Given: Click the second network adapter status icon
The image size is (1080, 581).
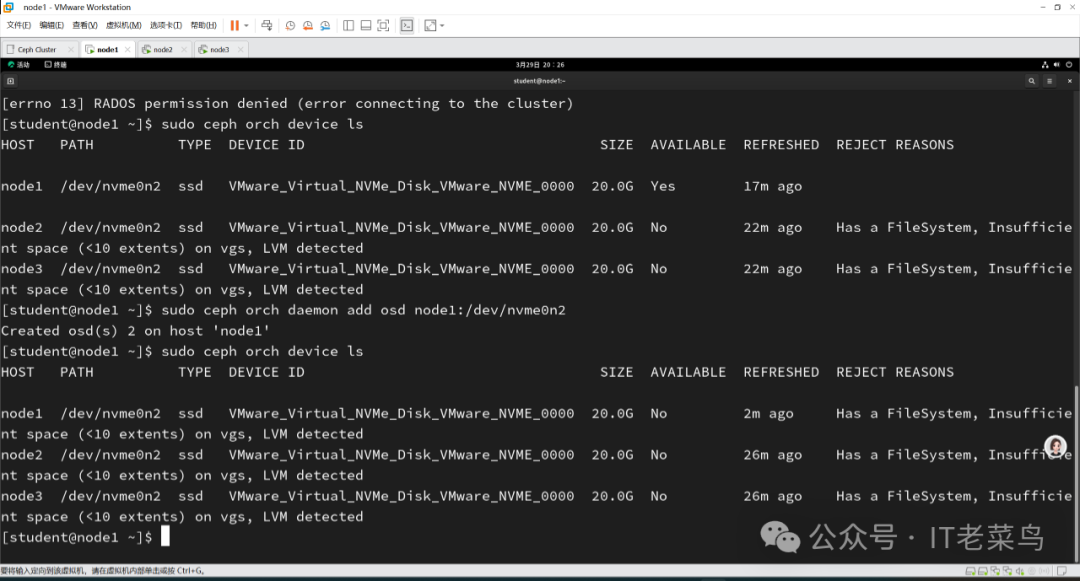Looking at the screenshot, I should (x=1008, y=571).
